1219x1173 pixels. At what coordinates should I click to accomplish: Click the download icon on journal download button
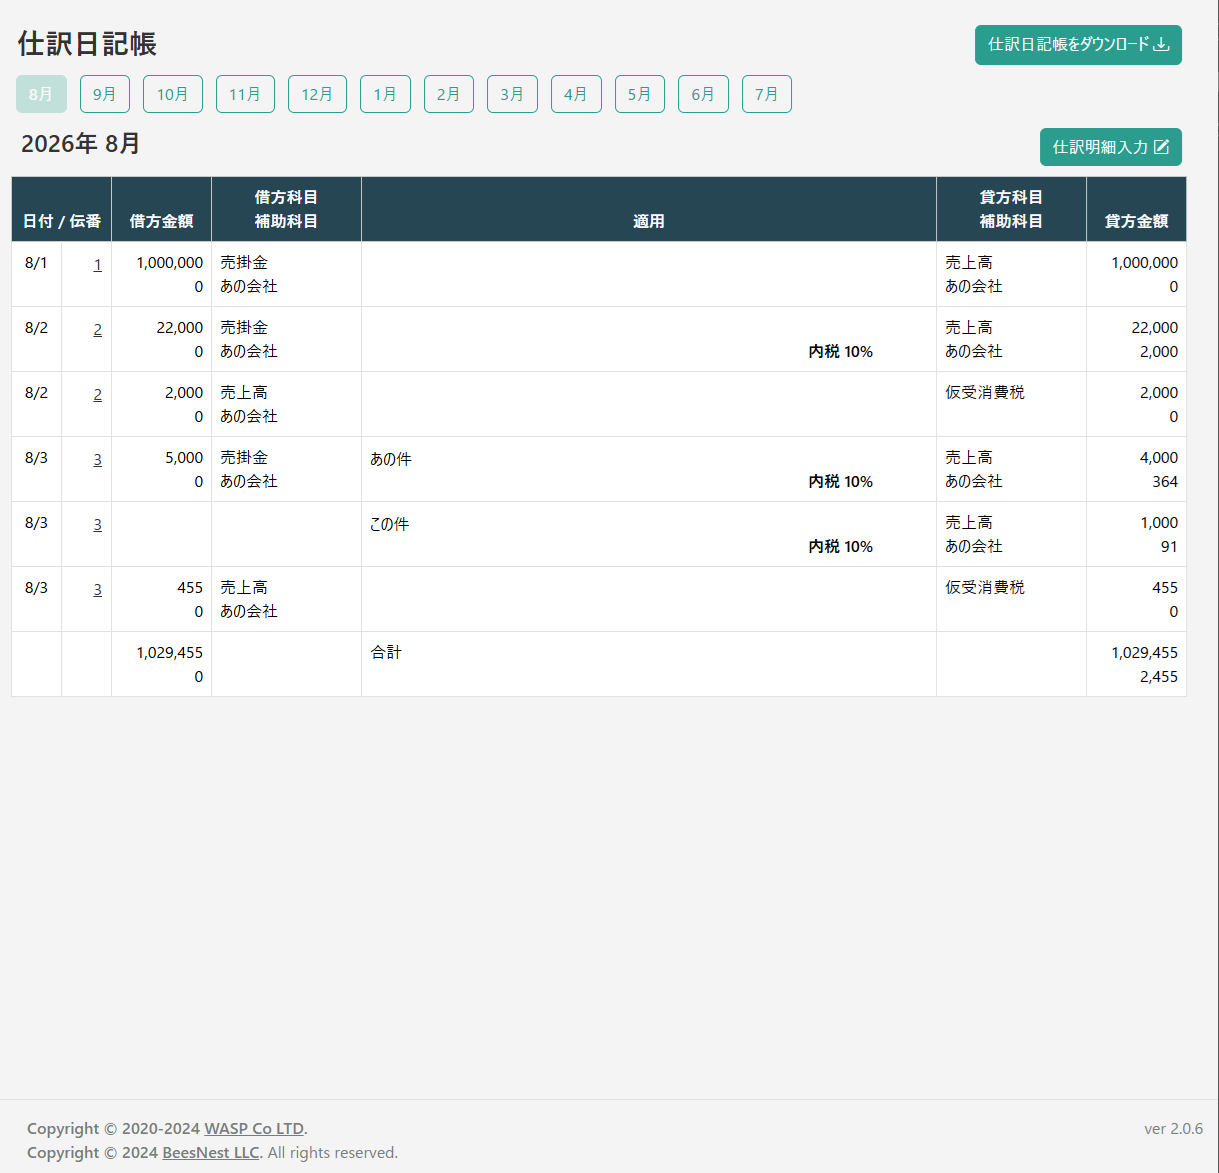coord(1161,45)
